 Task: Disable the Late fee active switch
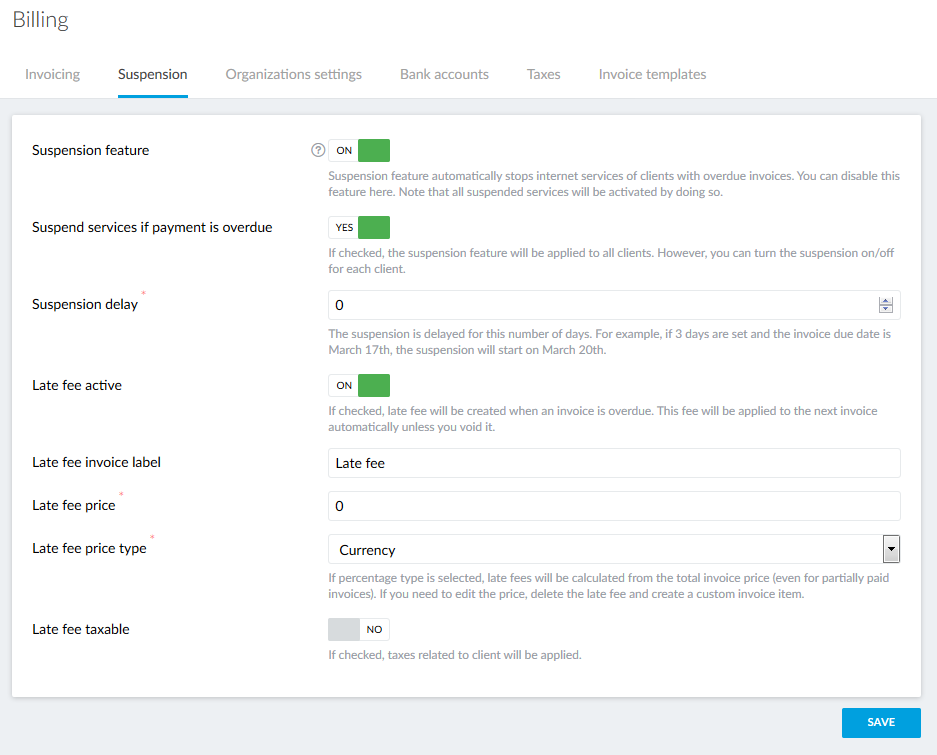tap(359, 386)
